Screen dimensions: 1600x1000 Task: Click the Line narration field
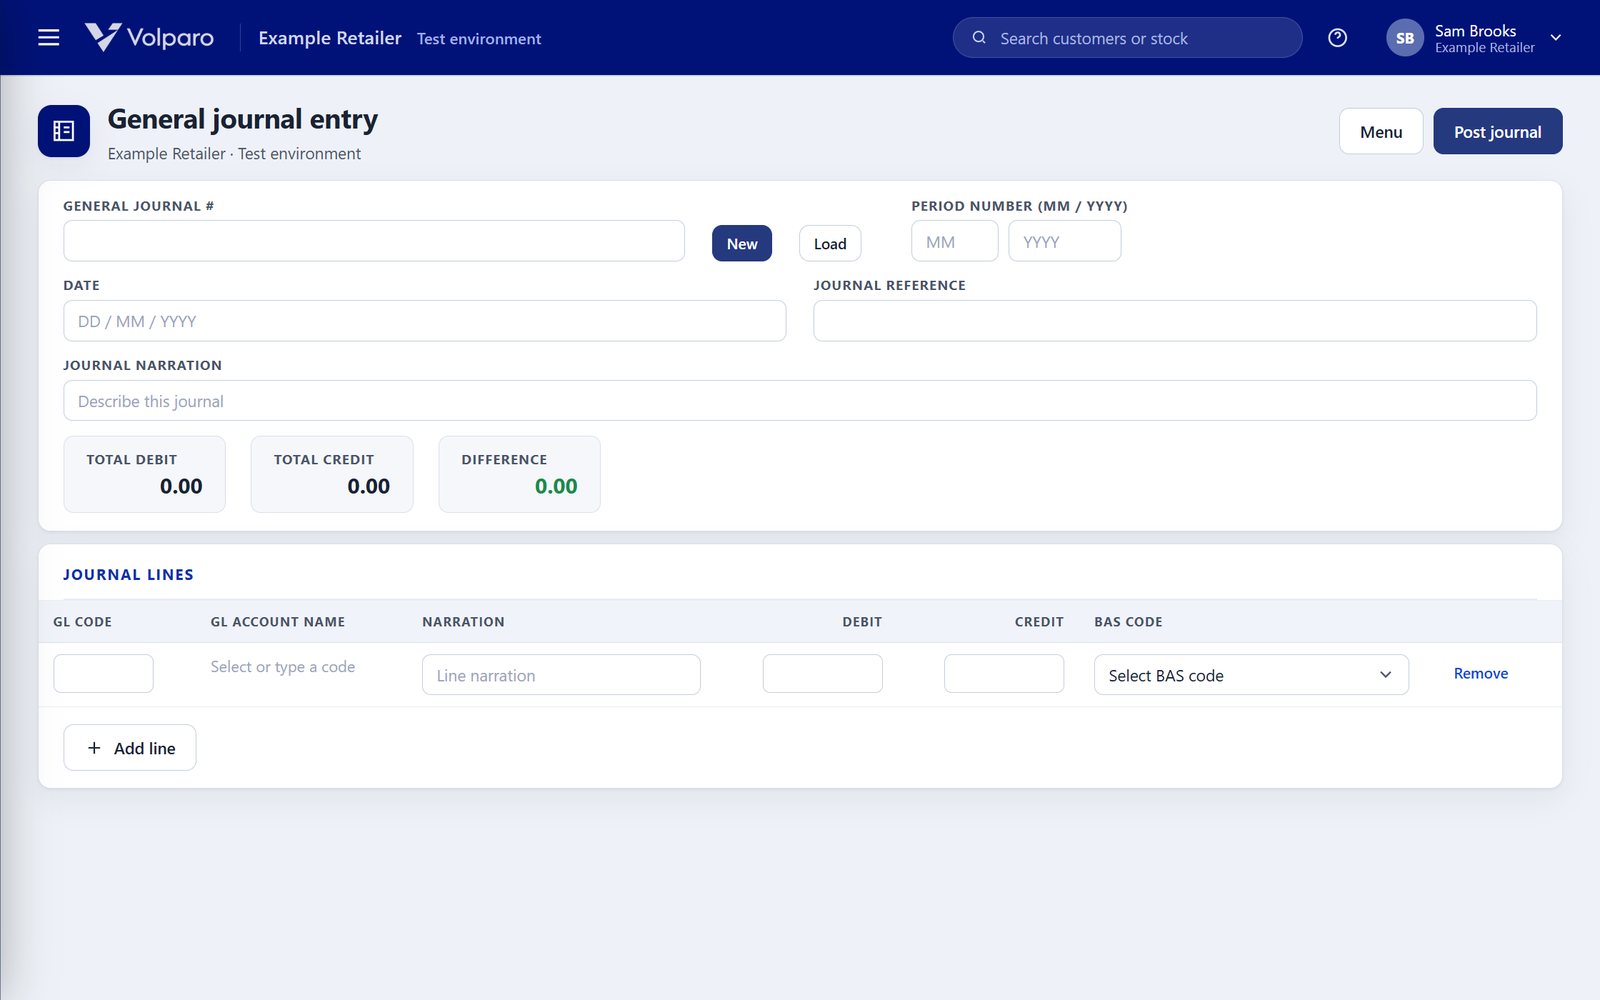pos(561,675)
